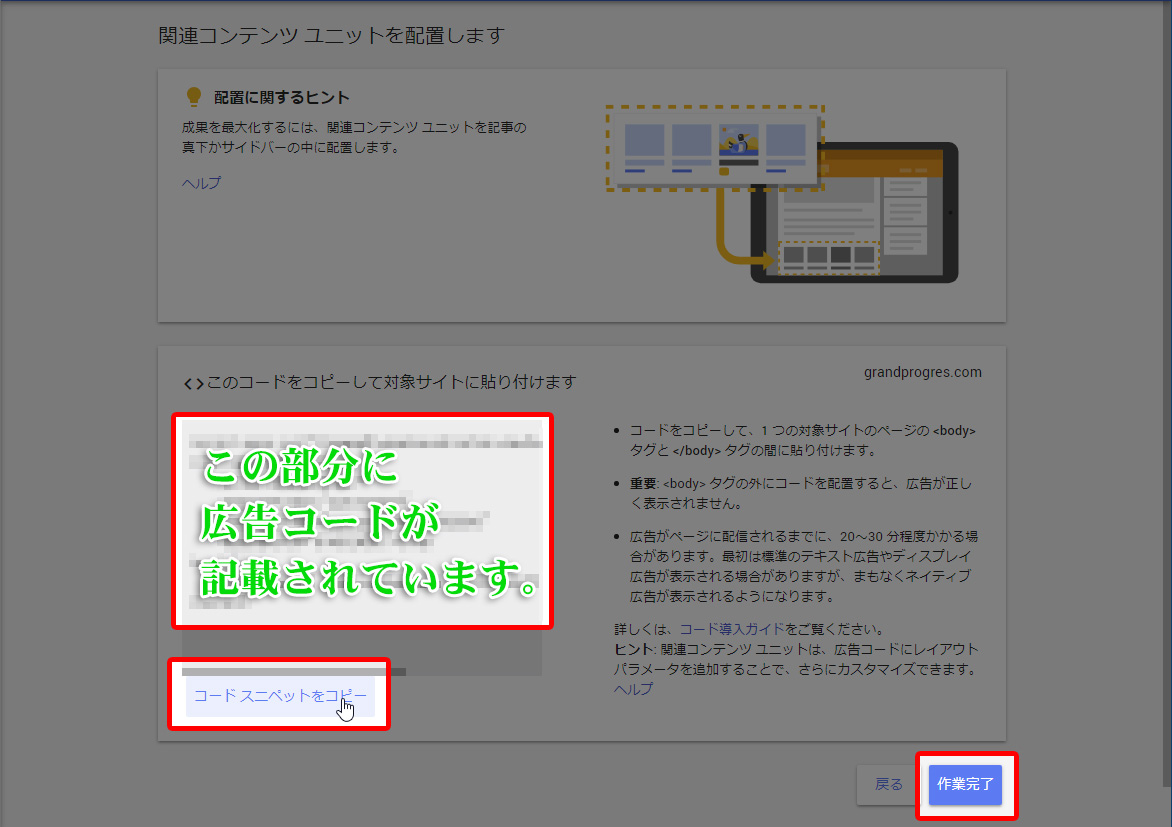Image resolution: width=1172 pixels, height=827 pixels.
Task: Click the bullet mentioning 20〜30 分程度
Action: (802, 565)
